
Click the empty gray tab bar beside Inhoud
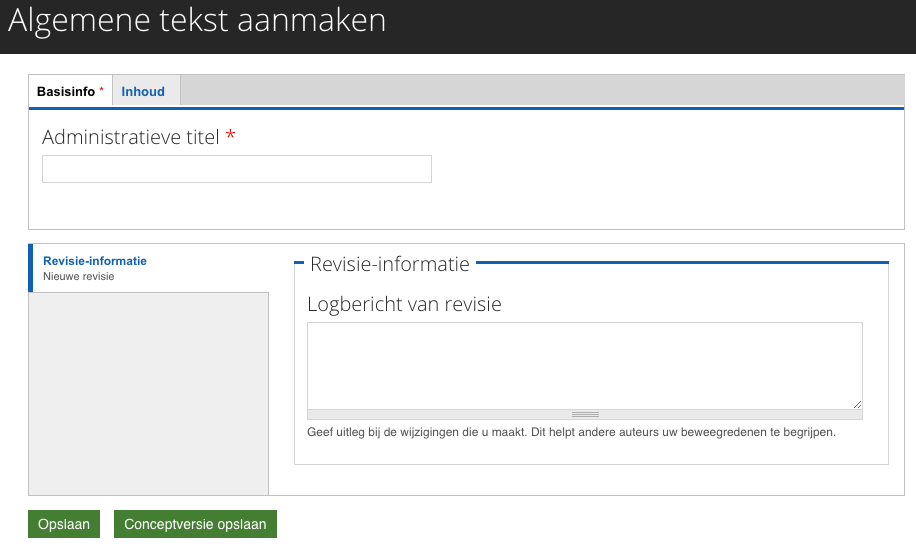point(540,91)
